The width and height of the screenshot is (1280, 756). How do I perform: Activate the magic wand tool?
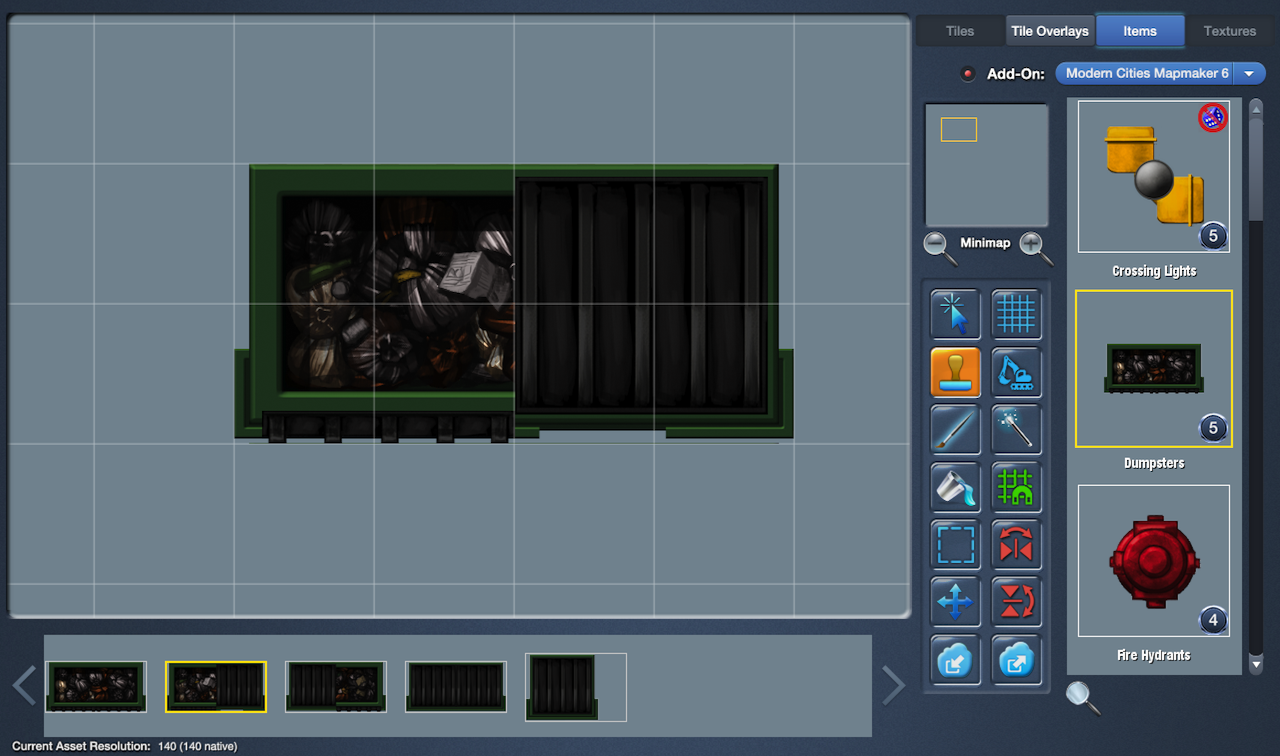point(1016,430)
